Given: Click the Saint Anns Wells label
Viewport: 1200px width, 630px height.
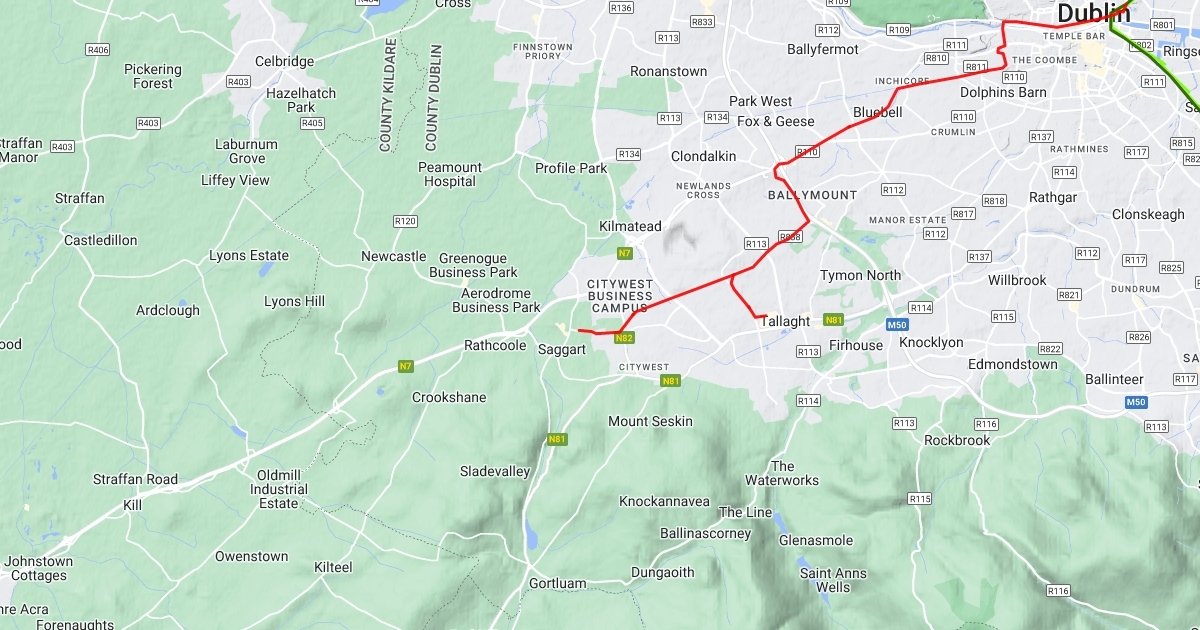Looking at the screenshot, I should pyautogui.click(x=833, y=580).
